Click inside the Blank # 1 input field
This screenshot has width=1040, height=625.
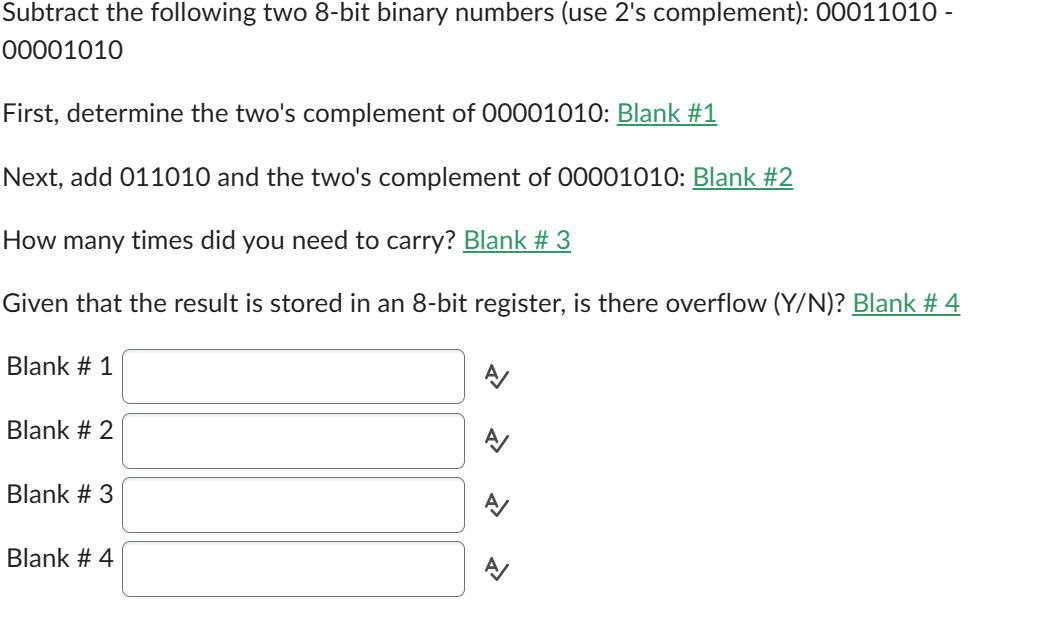pos(295,378)
